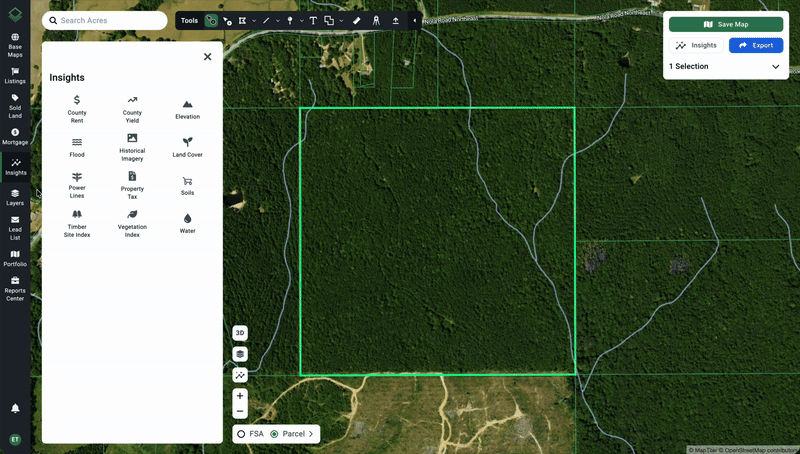This screenshot has height=454, width=800.
Task: Close the Insights panel
Action: [208, 57]
